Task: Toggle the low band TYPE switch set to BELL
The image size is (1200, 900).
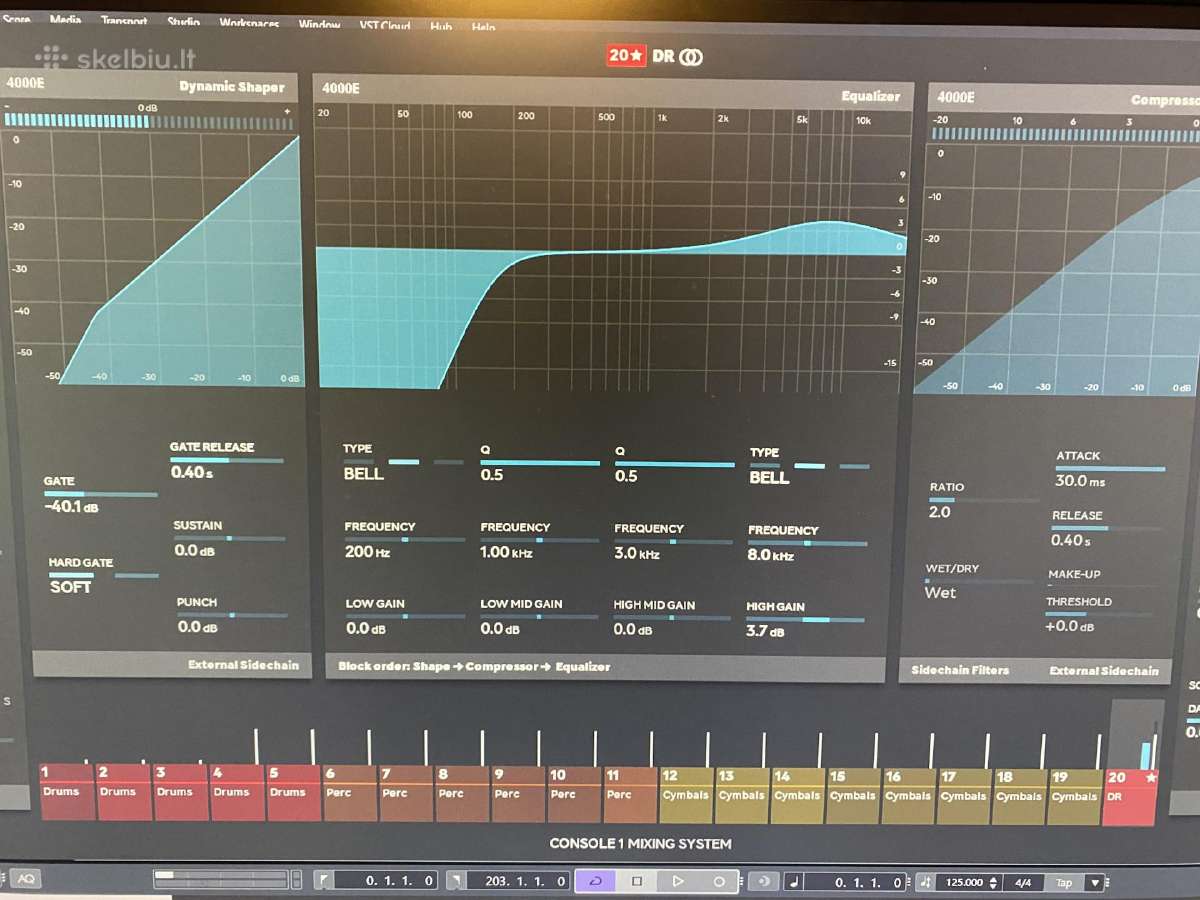Action: 403,462
